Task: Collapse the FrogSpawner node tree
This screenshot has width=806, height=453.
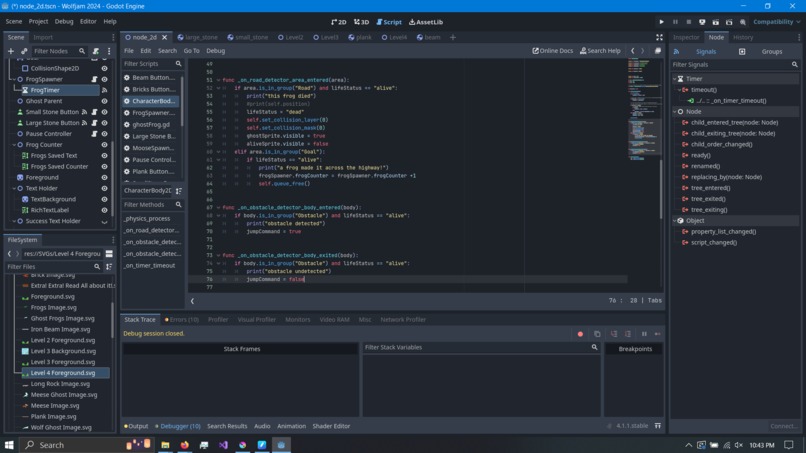Action: coord(14,79)
